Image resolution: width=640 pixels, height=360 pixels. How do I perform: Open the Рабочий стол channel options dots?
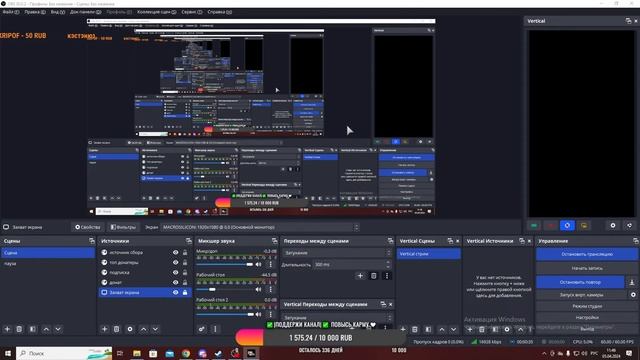click(270, 289)
